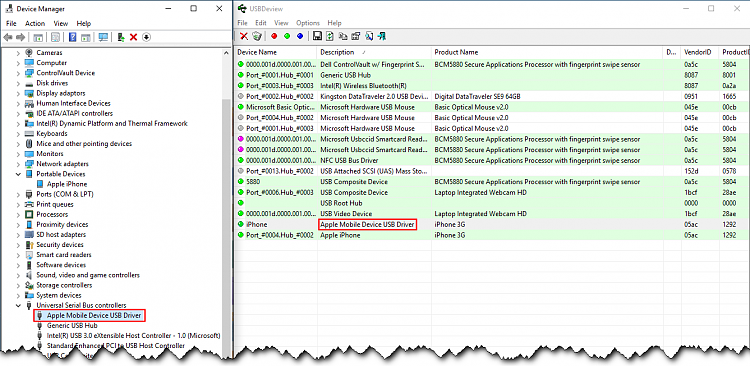Click the blue dot icon in USBDeview toolbar
The height and width of the screenshot is (366, 750).
click(x=300, y=36)
